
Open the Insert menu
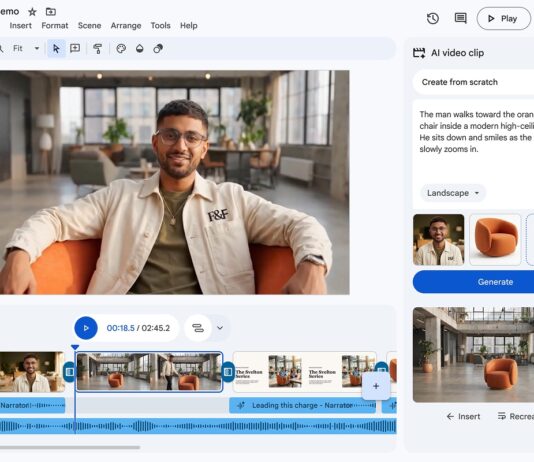click(x=20, y=26)
